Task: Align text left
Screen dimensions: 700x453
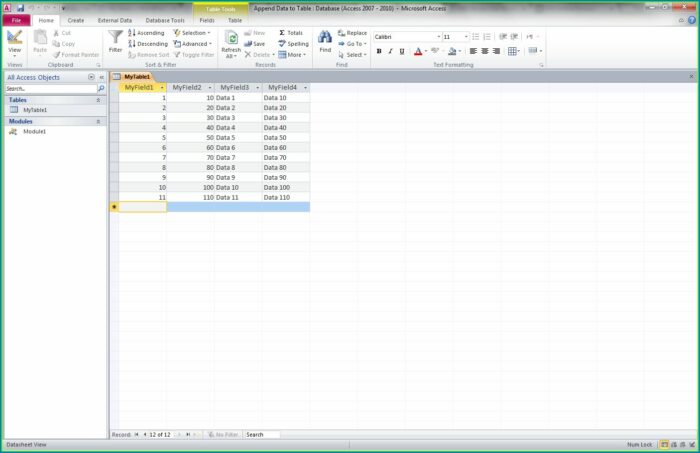Action: click(x=473, y=51)
